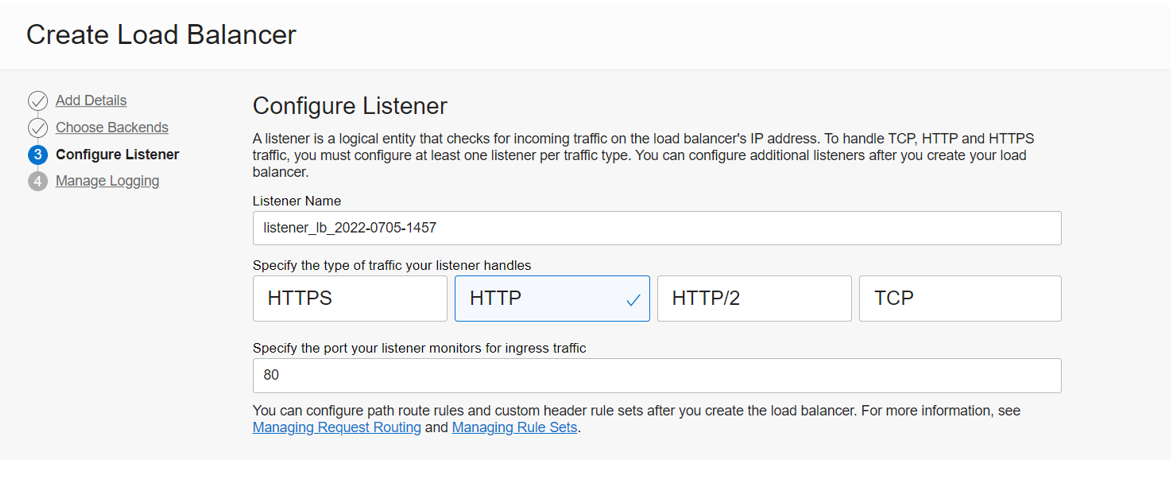Screen dimensions: 1171x484
Task: Pick TCP as the listener traffic type
Action: [x=960, y=298]
